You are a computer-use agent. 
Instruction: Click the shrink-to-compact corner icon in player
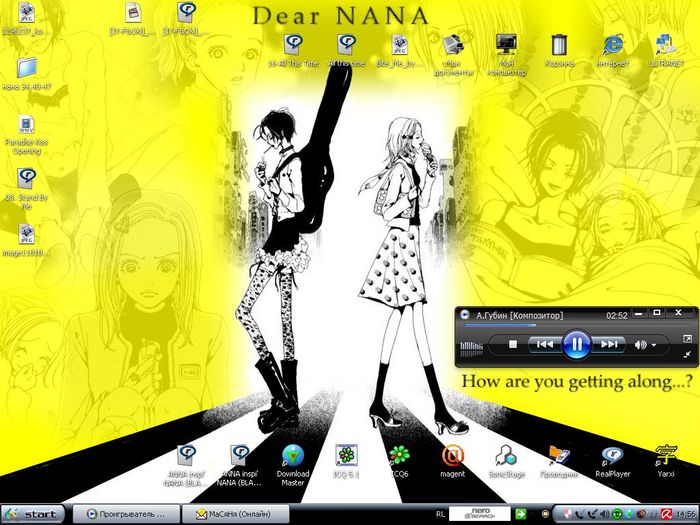coord(687,354)
